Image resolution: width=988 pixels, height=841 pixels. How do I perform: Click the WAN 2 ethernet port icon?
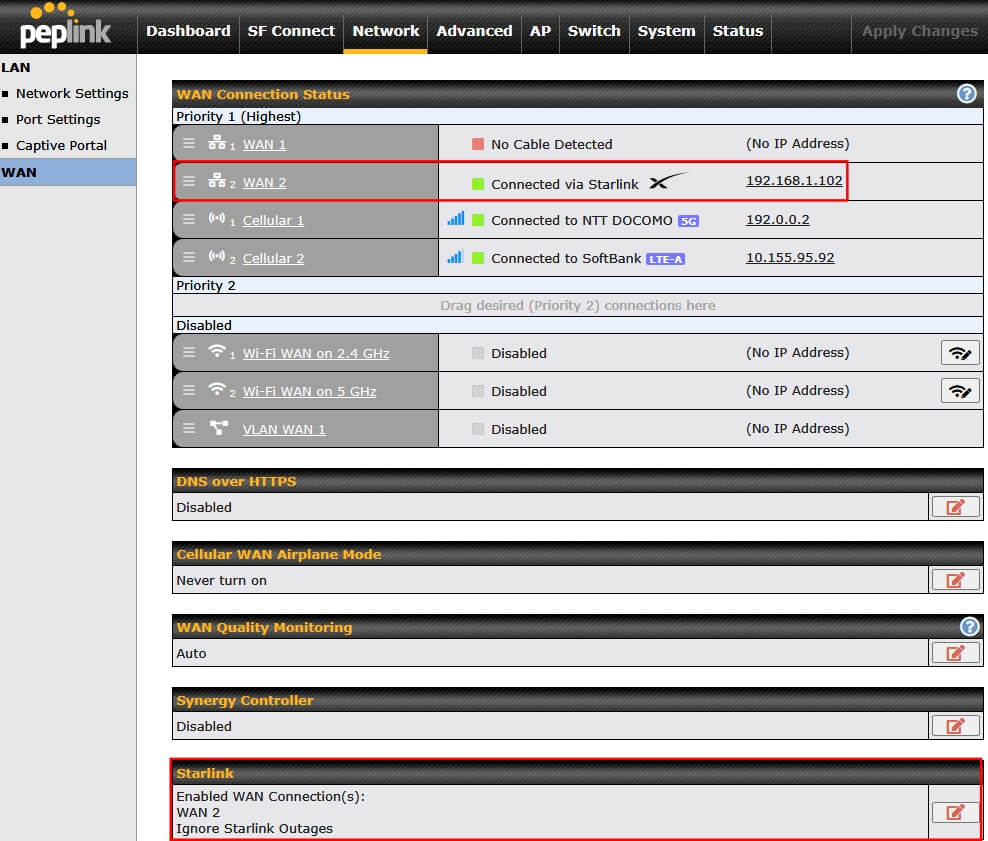point(217,180)
